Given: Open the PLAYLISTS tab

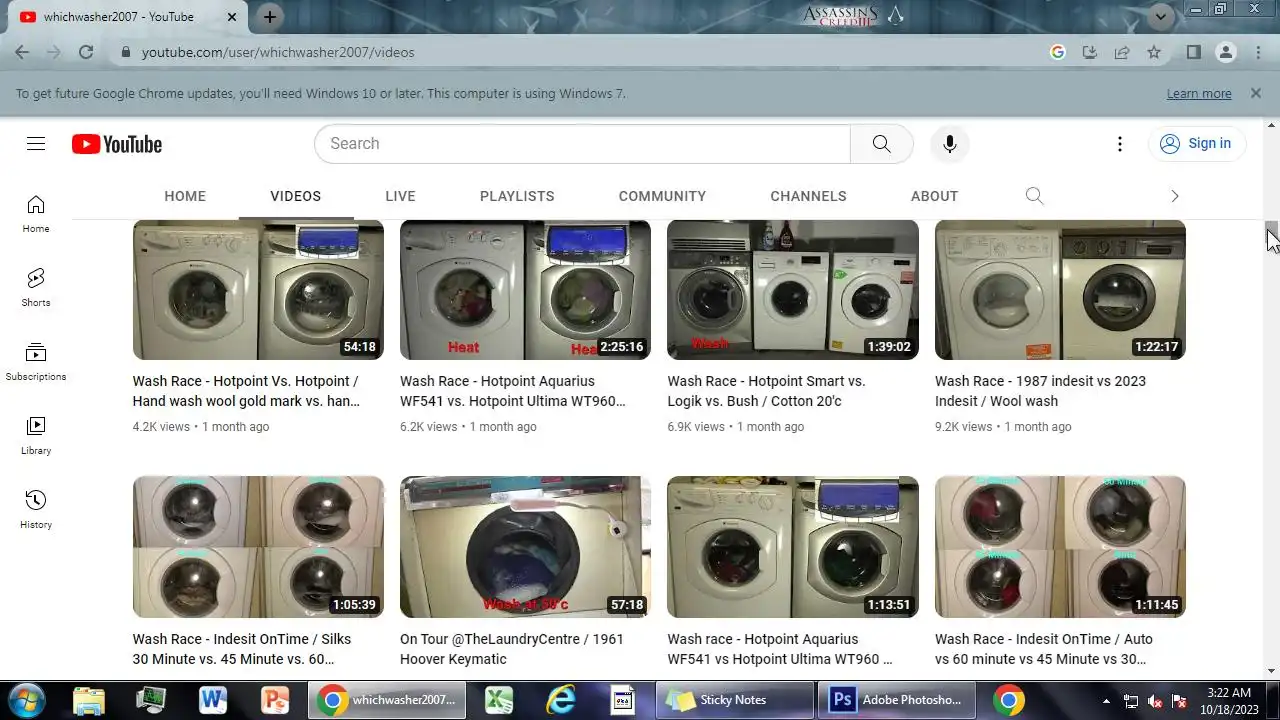Looking at the screenshot, I should (517, 196).
